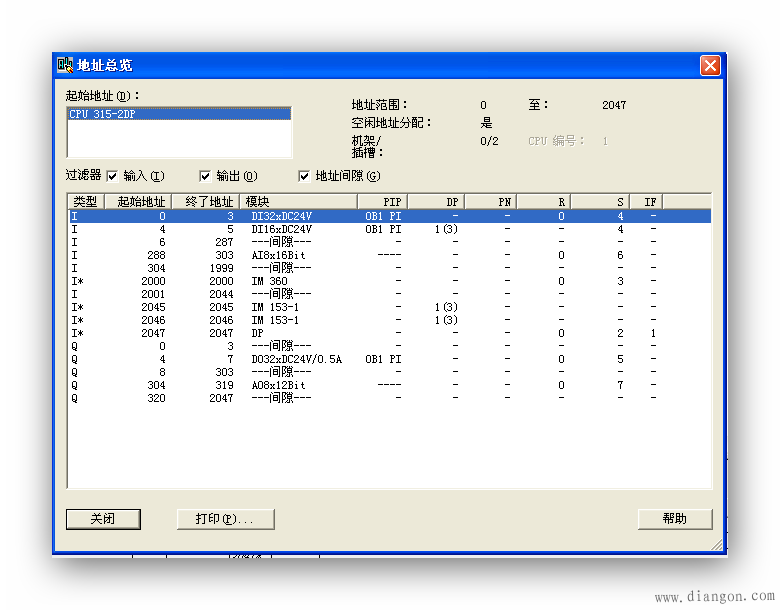Select the DO32xDC24V/0.5A output row

[x=295, y=359]
